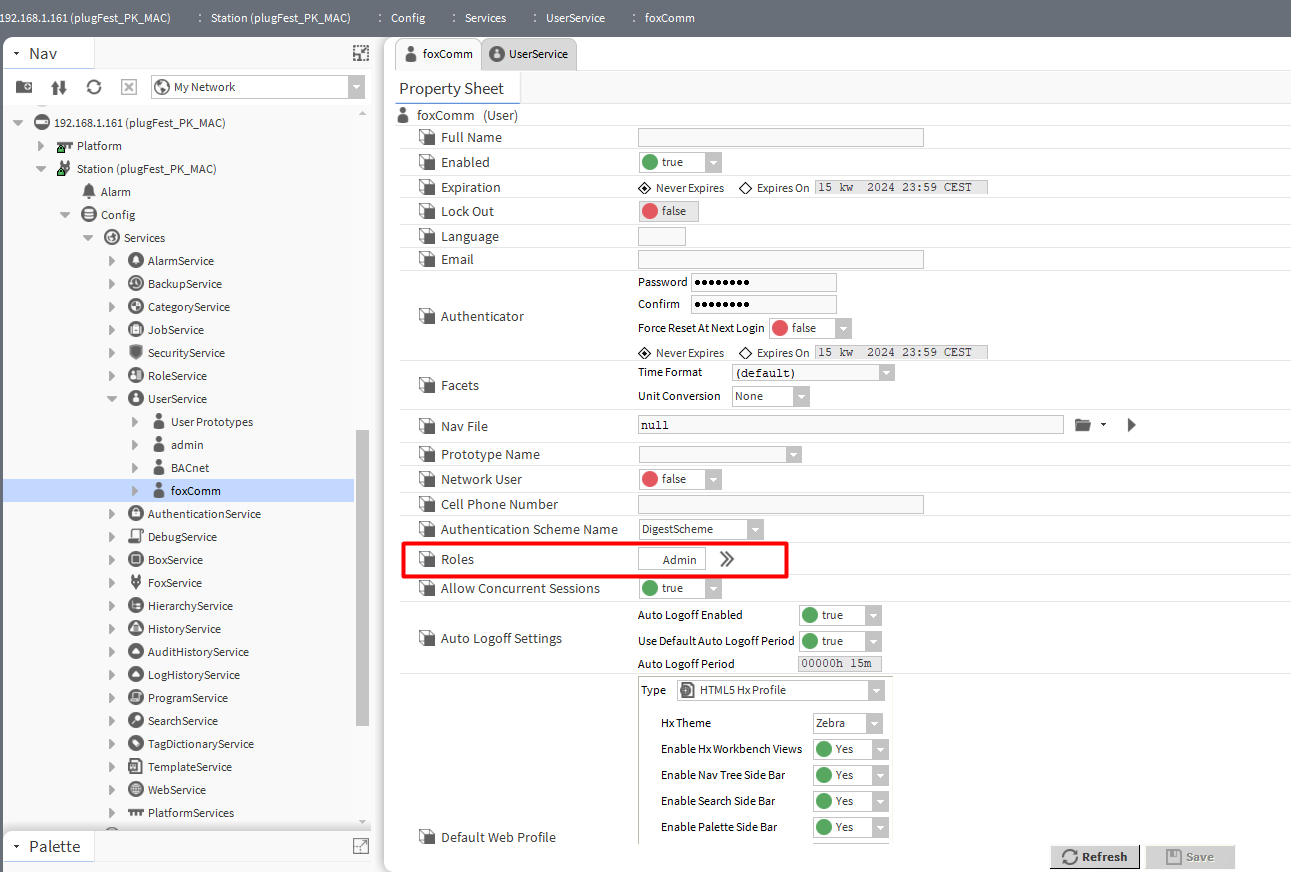Click the Save button
Image resolution: width=1291 pixels, height=872 pixels.
tap(1189, 857)
